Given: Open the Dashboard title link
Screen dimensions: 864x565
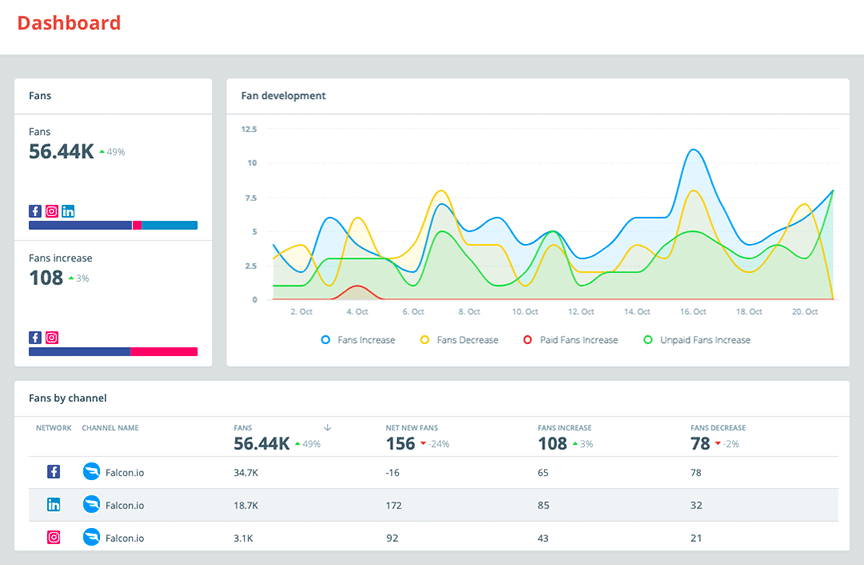Looking at the screenshot, I should (69, 23).
